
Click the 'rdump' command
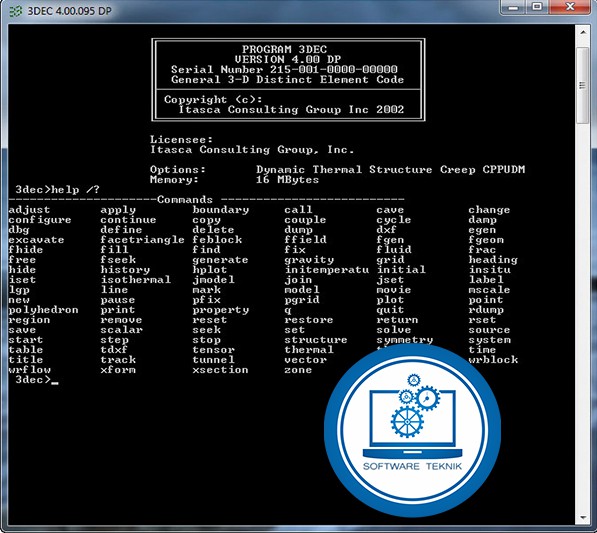click(486, 310)
